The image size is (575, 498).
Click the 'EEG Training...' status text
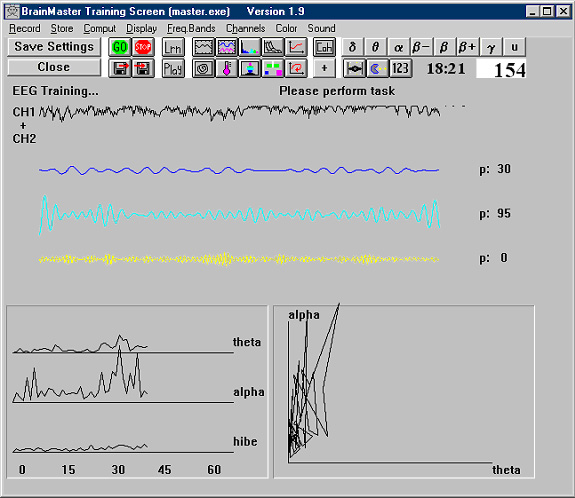[55, 91]
